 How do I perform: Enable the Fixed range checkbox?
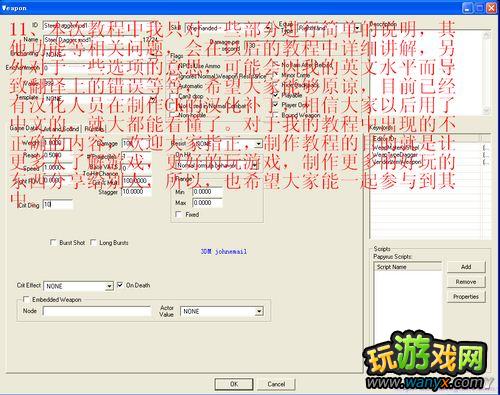pyautogui.click(x=179, y=214)
